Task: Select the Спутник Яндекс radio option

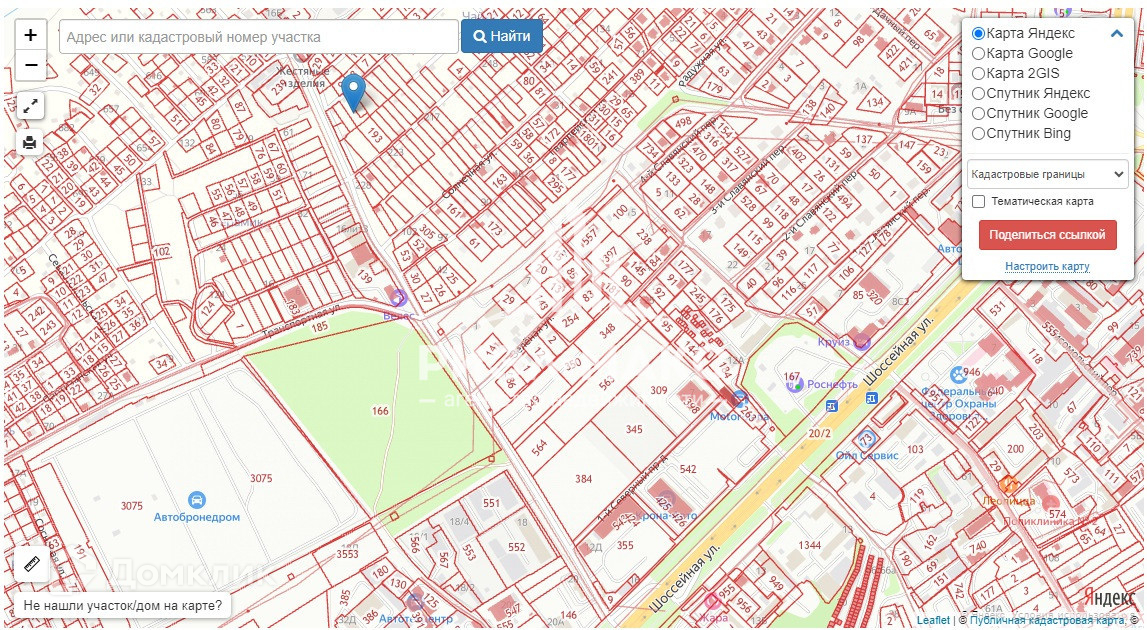Action: click(x=979, y=94)
